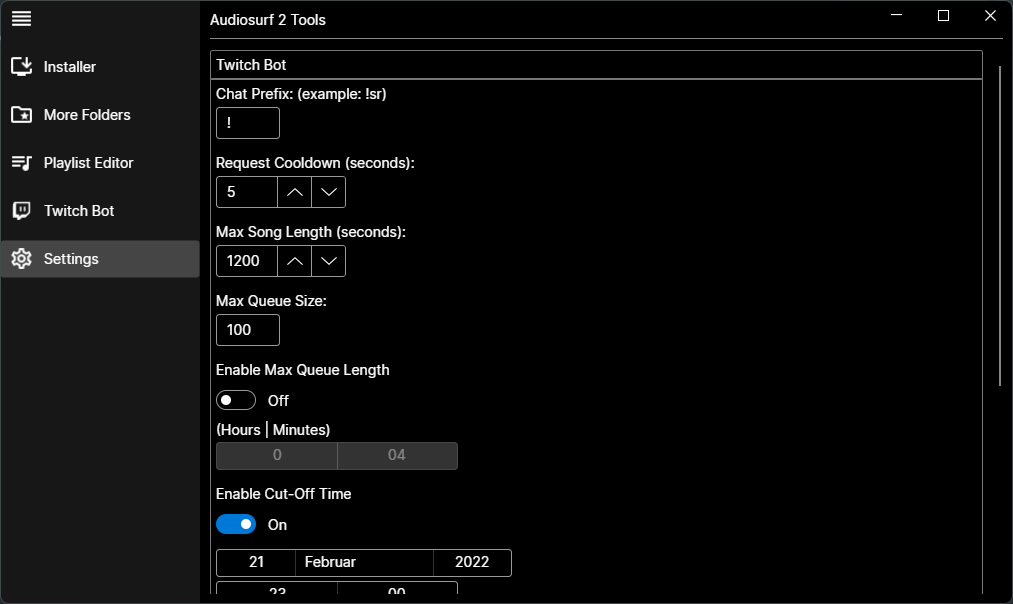
Task: Open the disabled minutes picker showing 04
Action: [x=397, y=455]
